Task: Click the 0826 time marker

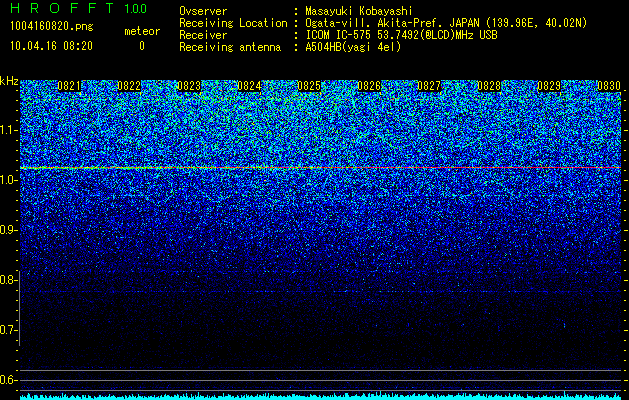Action: point(369,86)
